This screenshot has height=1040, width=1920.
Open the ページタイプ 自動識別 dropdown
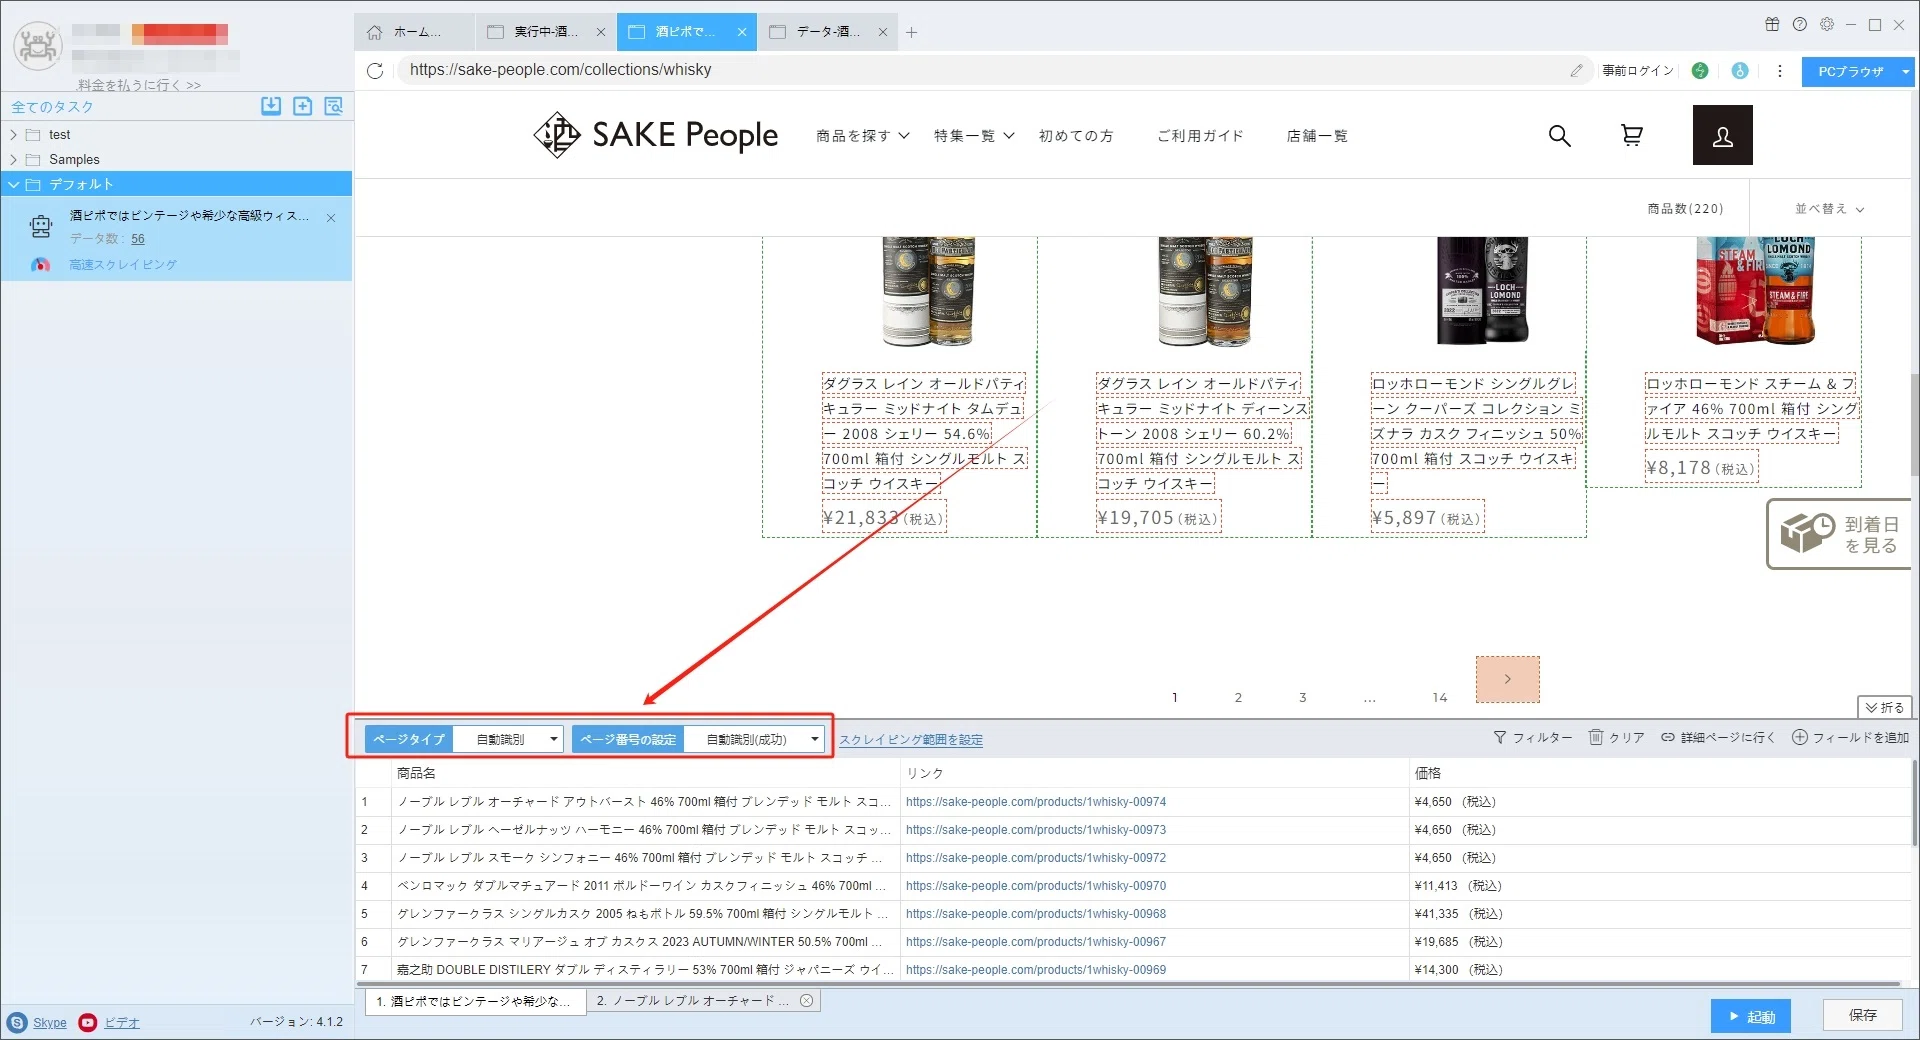[x=508, y=739]
